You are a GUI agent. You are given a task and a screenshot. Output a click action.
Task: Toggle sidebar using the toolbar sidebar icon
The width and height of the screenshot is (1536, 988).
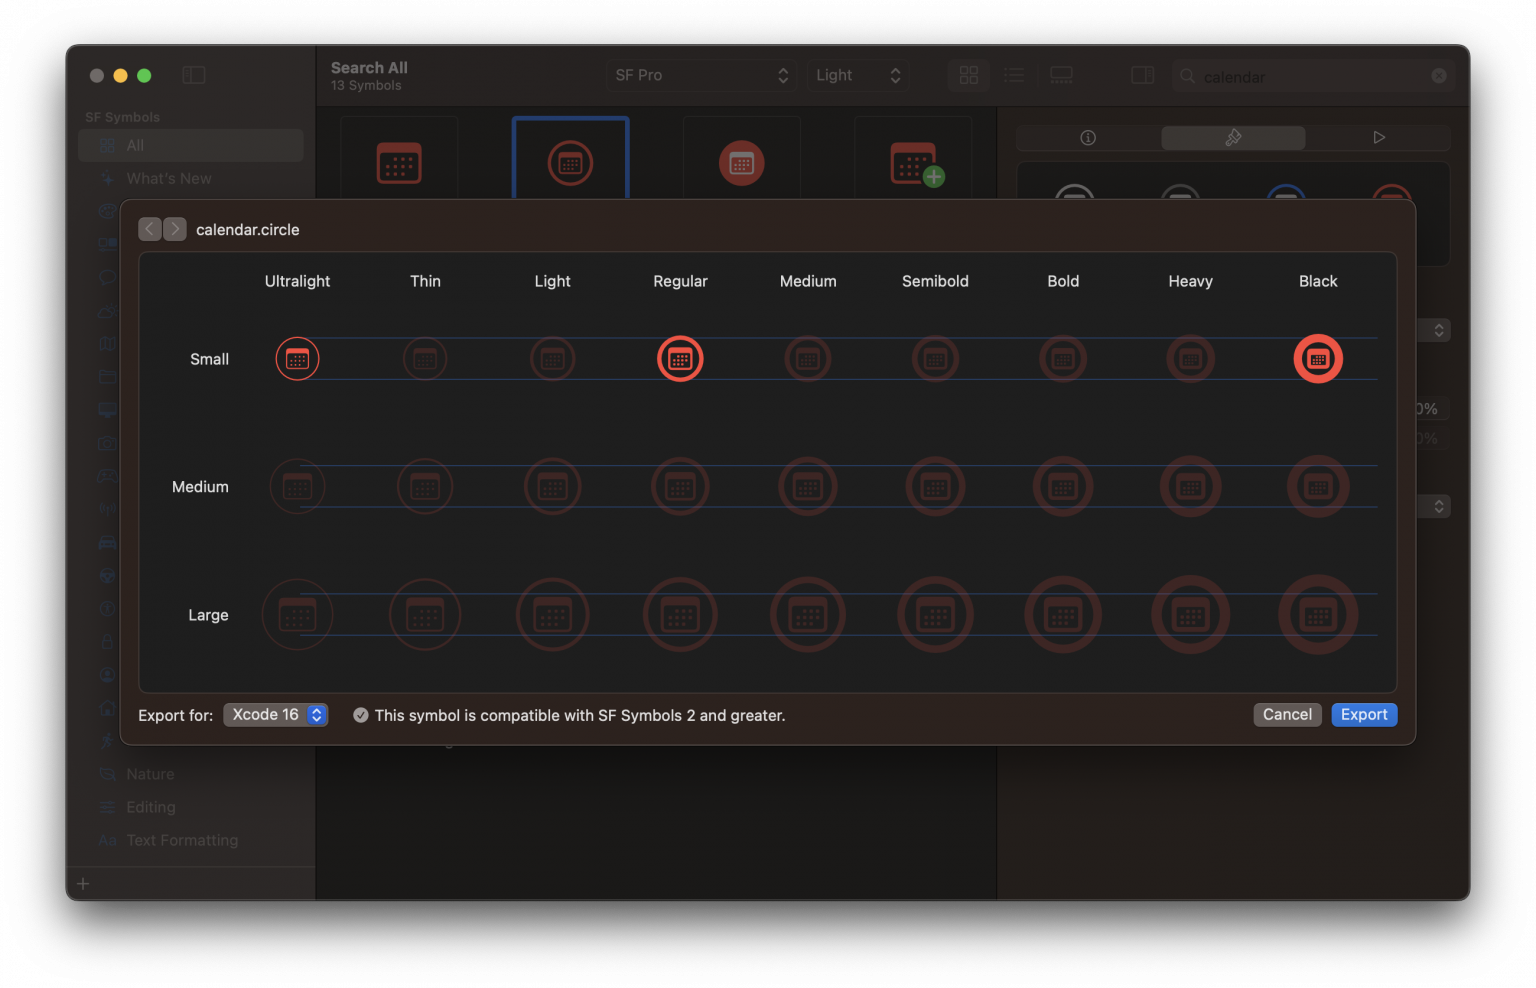[x=194, y=75]
